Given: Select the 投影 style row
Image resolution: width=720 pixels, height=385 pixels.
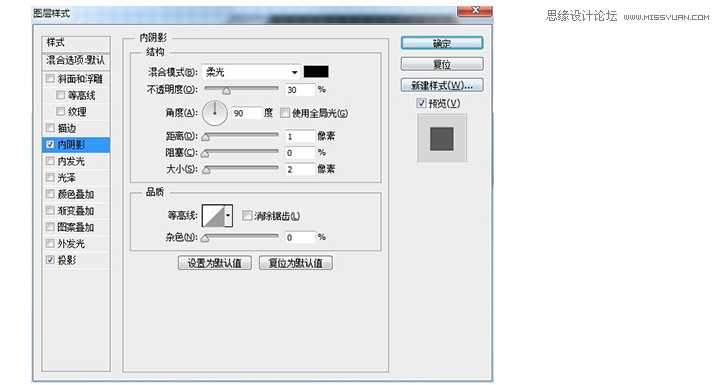Looking at the screenshot, I should pos(76,260).
